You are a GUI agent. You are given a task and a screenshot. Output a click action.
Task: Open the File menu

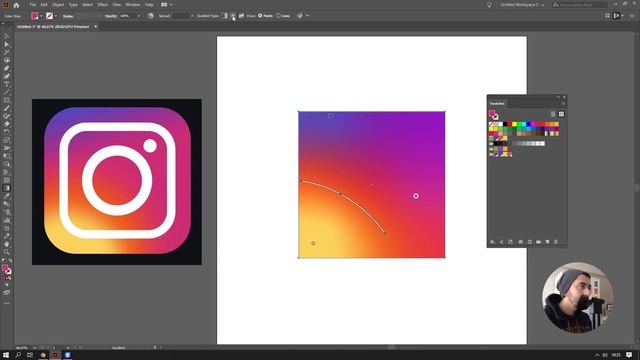pyautogui.click(x=33, y=5)
